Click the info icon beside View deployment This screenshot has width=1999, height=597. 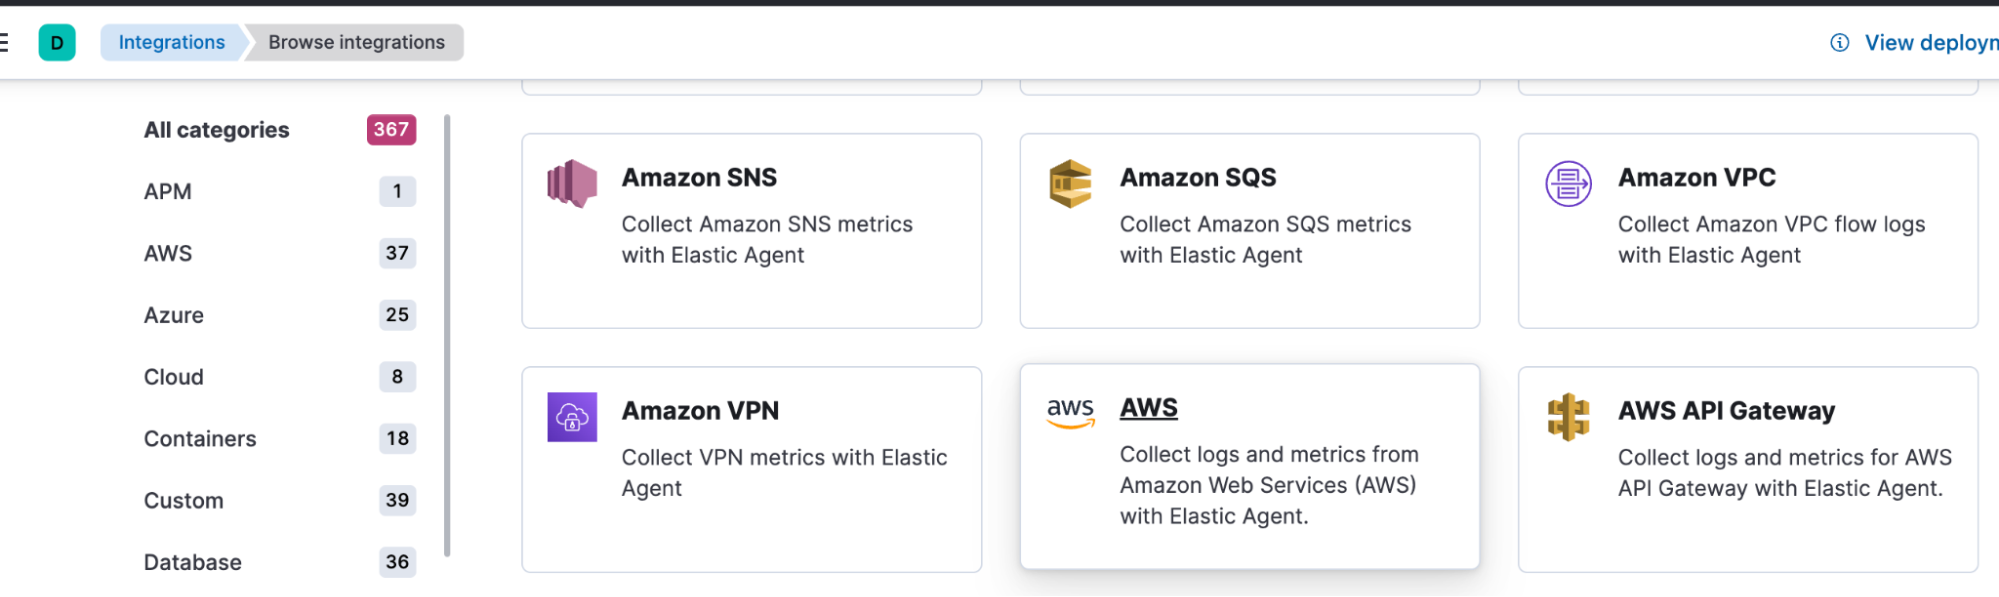1839,42
